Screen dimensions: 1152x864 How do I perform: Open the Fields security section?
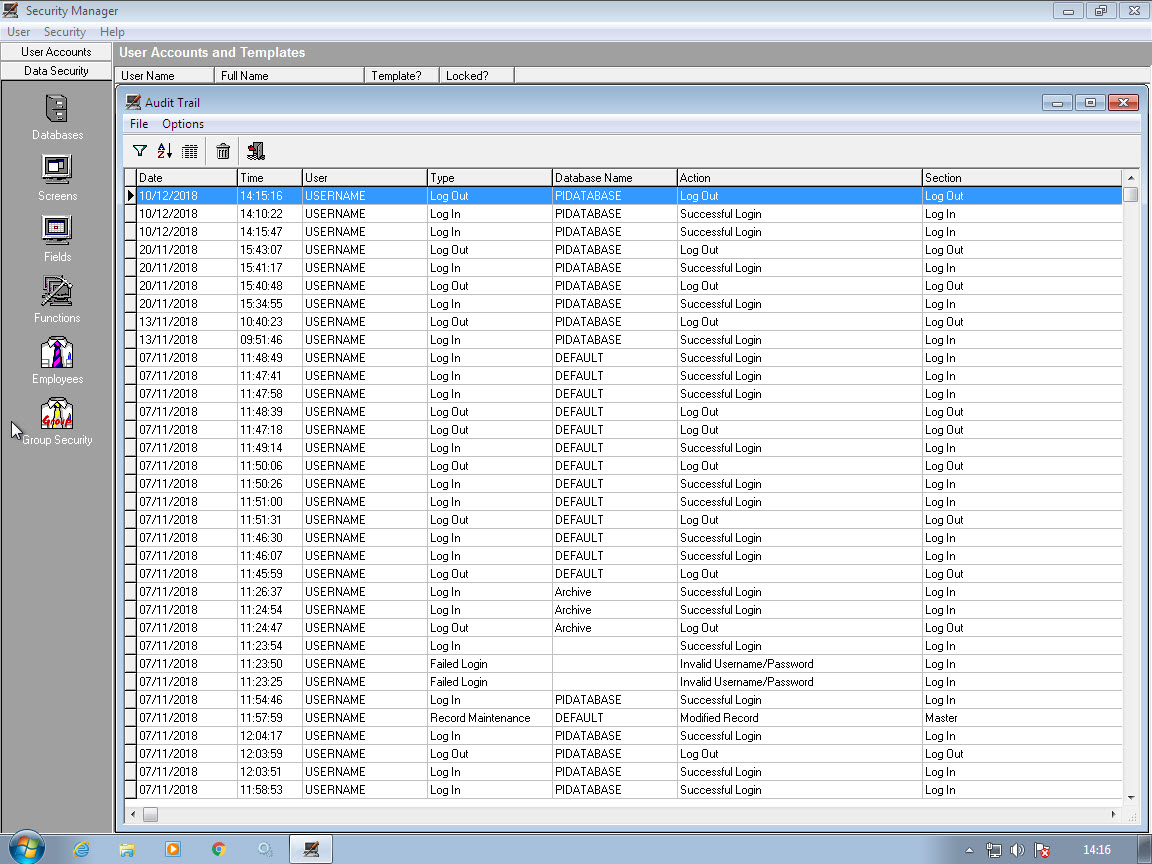[57, 238]
